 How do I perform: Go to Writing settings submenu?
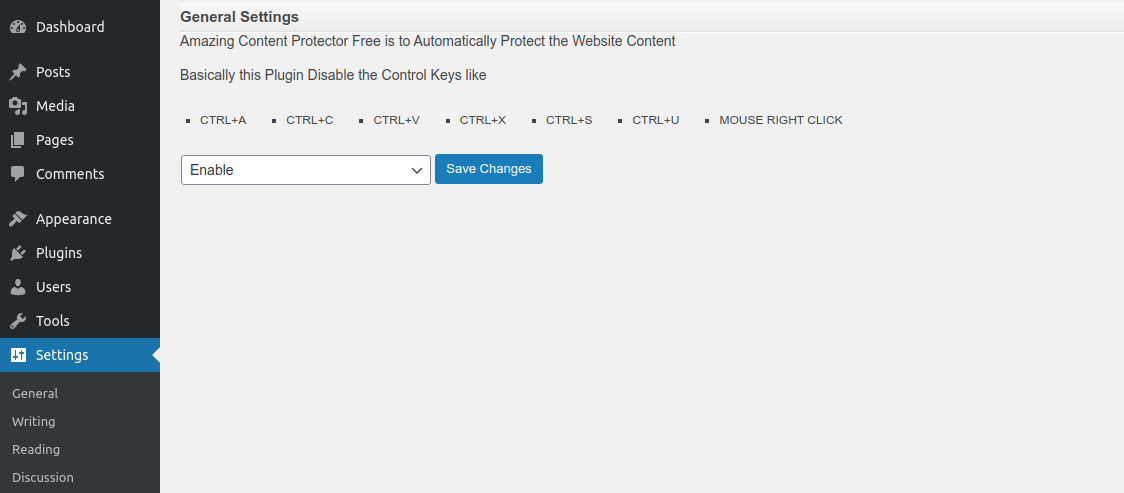tap(34, 421)
